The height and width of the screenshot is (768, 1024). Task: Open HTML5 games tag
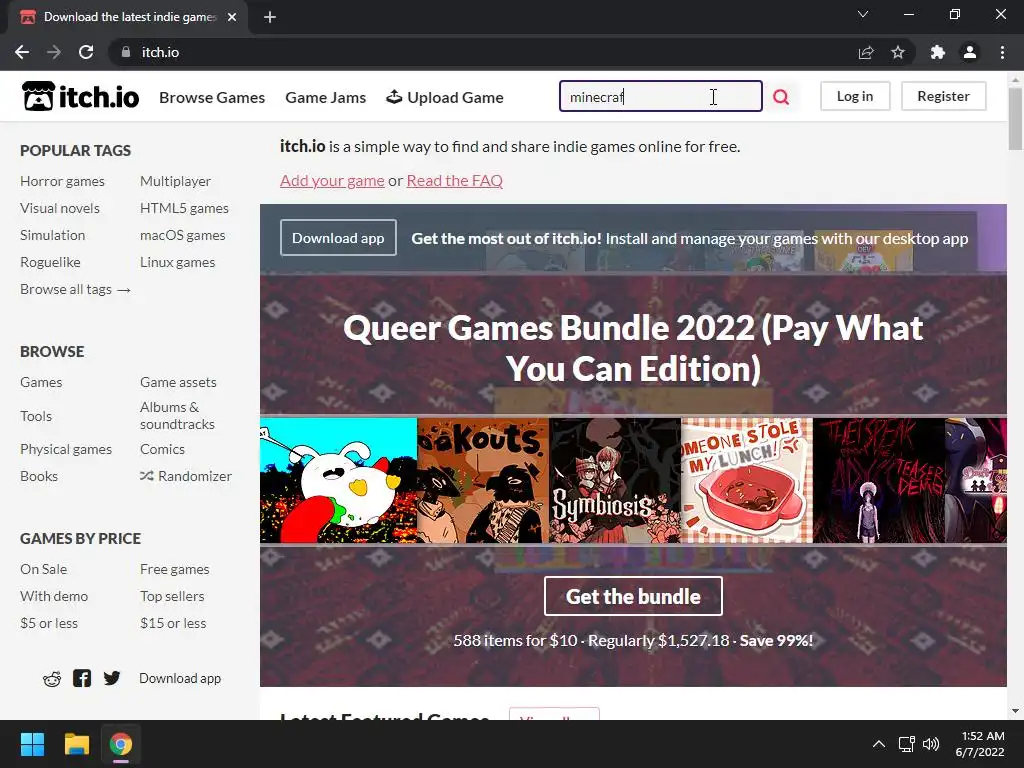(184, 208)
